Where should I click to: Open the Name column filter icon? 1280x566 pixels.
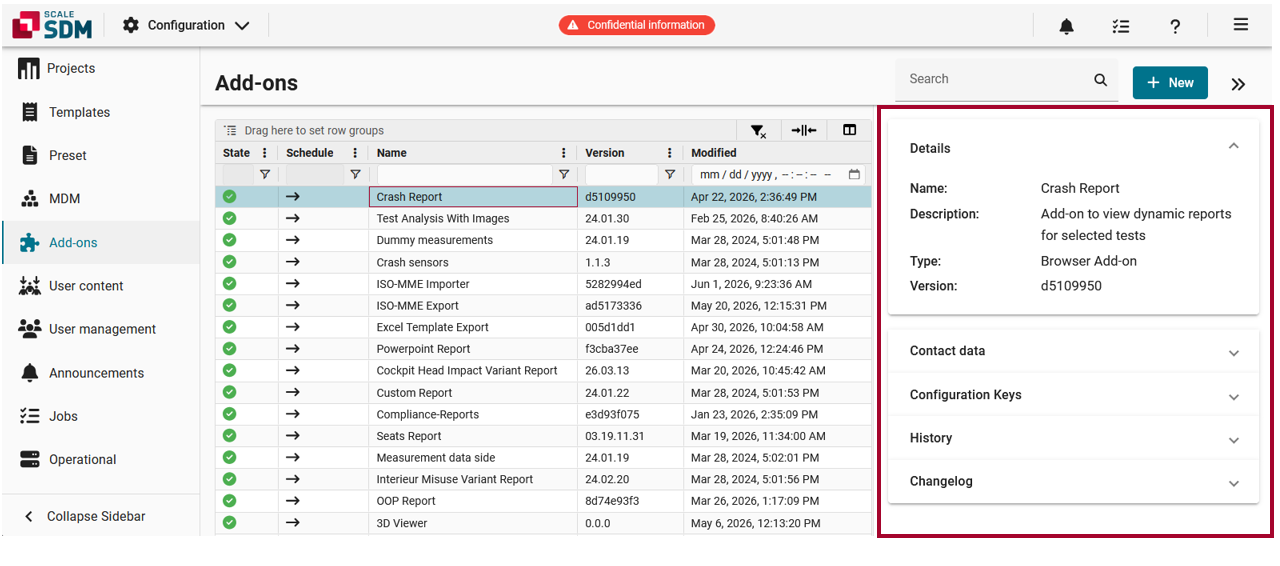[564, 174]
